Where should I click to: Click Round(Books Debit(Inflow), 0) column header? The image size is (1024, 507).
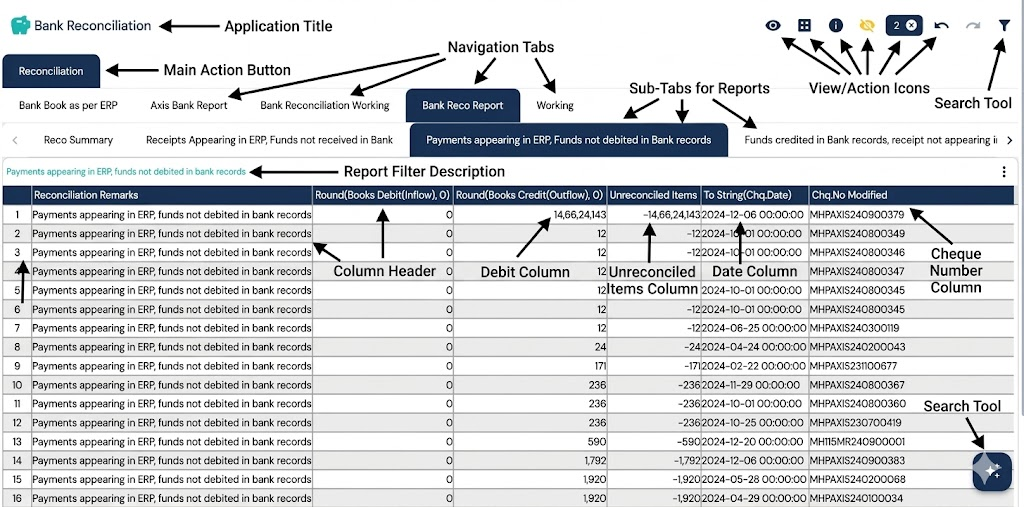pyautogui.click(x=383, y=195)
